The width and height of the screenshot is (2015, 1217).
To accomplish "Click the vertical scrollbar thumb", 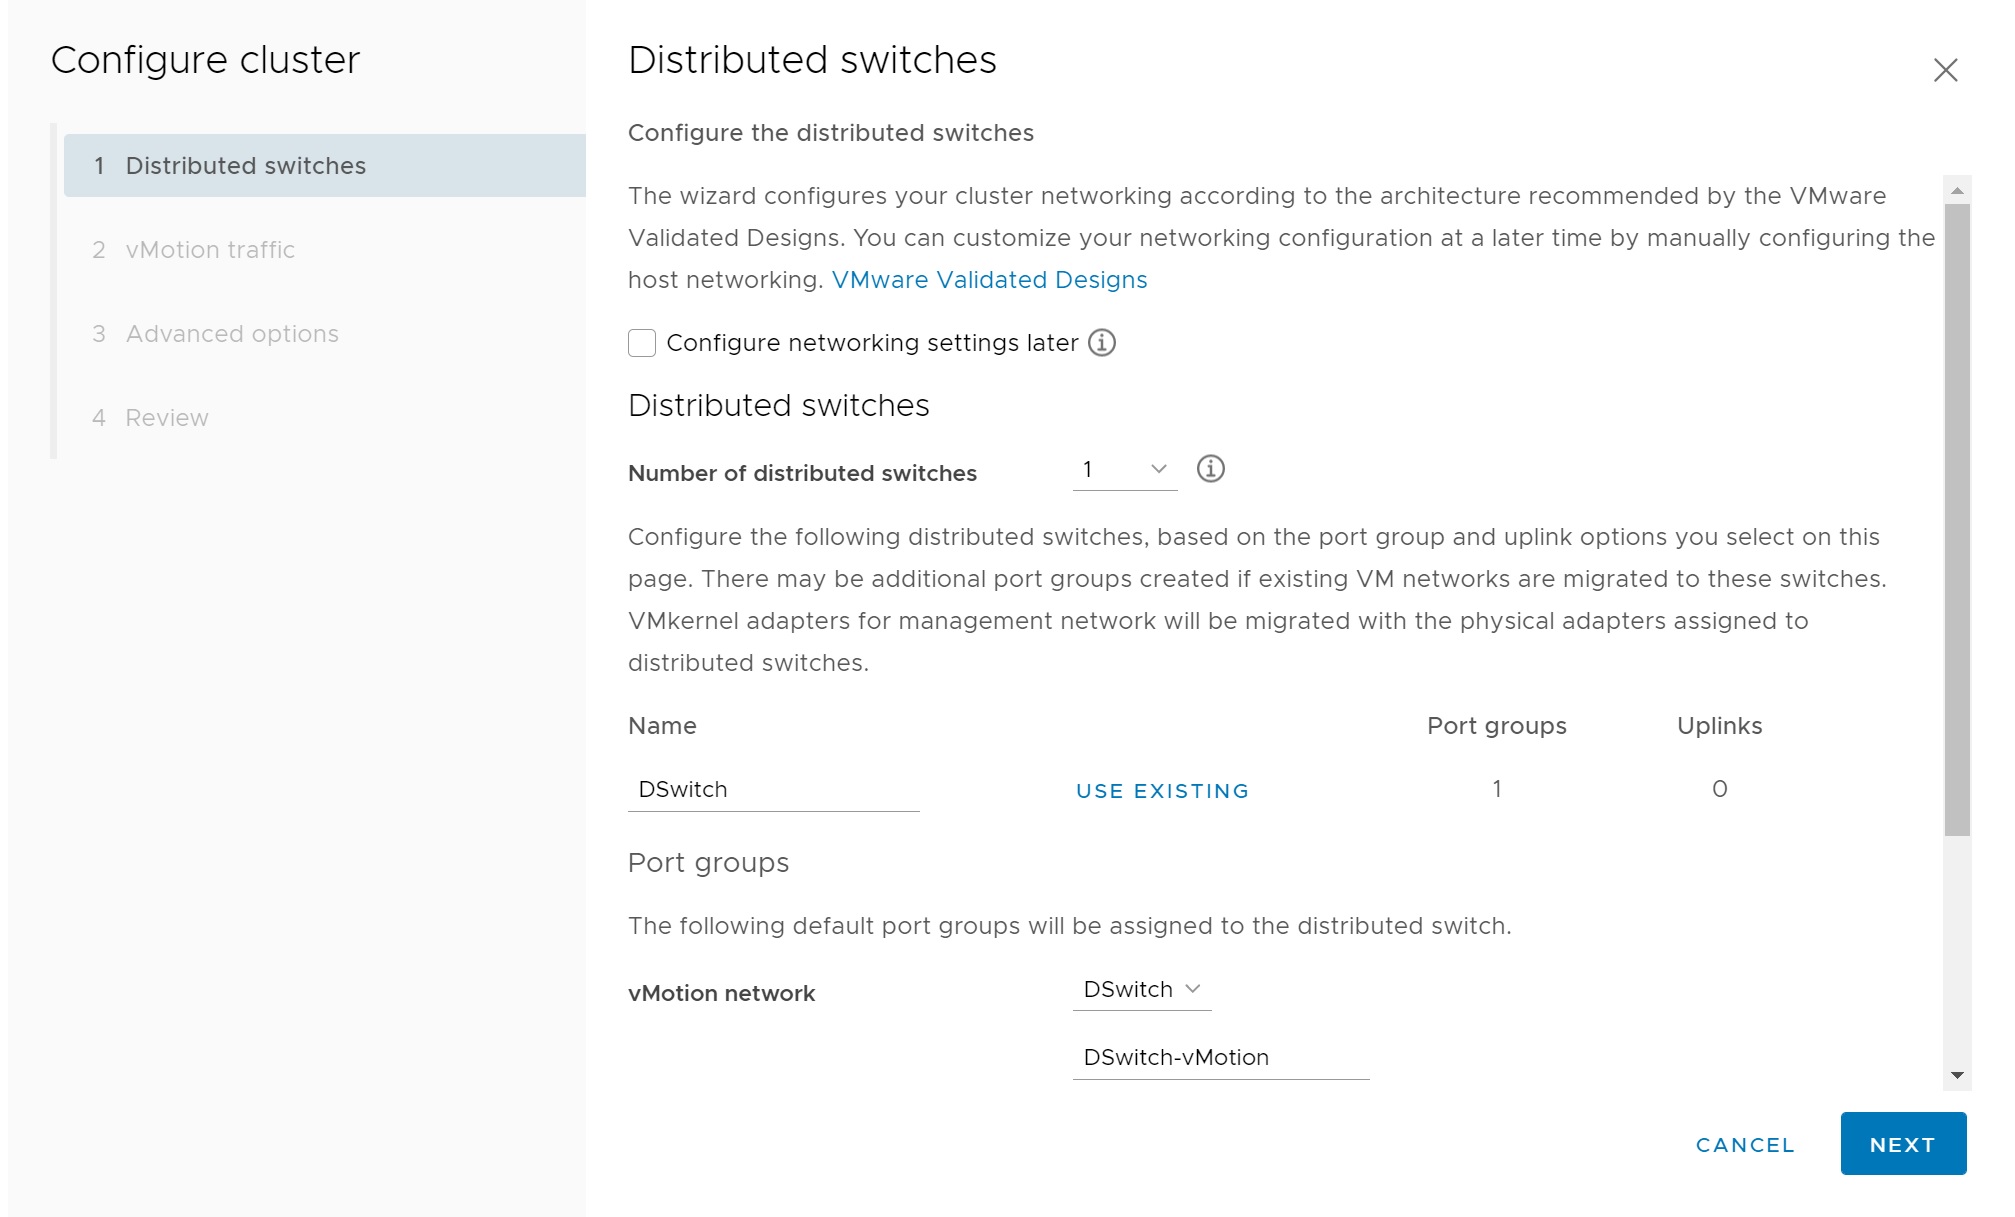I will point(1957,520).
